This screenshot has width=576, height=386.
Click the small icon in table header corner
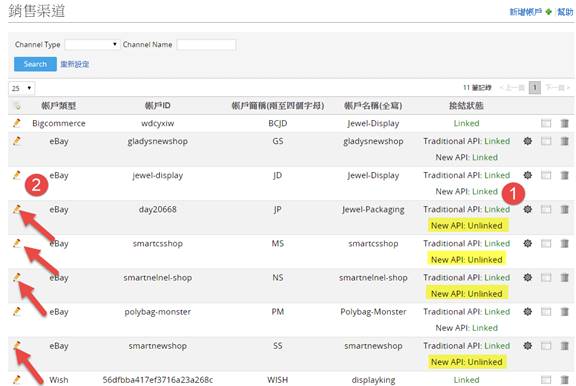(17, 106)
